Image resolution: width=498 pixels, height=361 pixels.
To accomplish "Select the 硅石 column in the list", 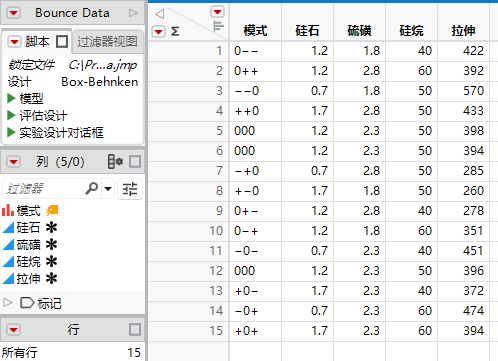I will point(29,228).
